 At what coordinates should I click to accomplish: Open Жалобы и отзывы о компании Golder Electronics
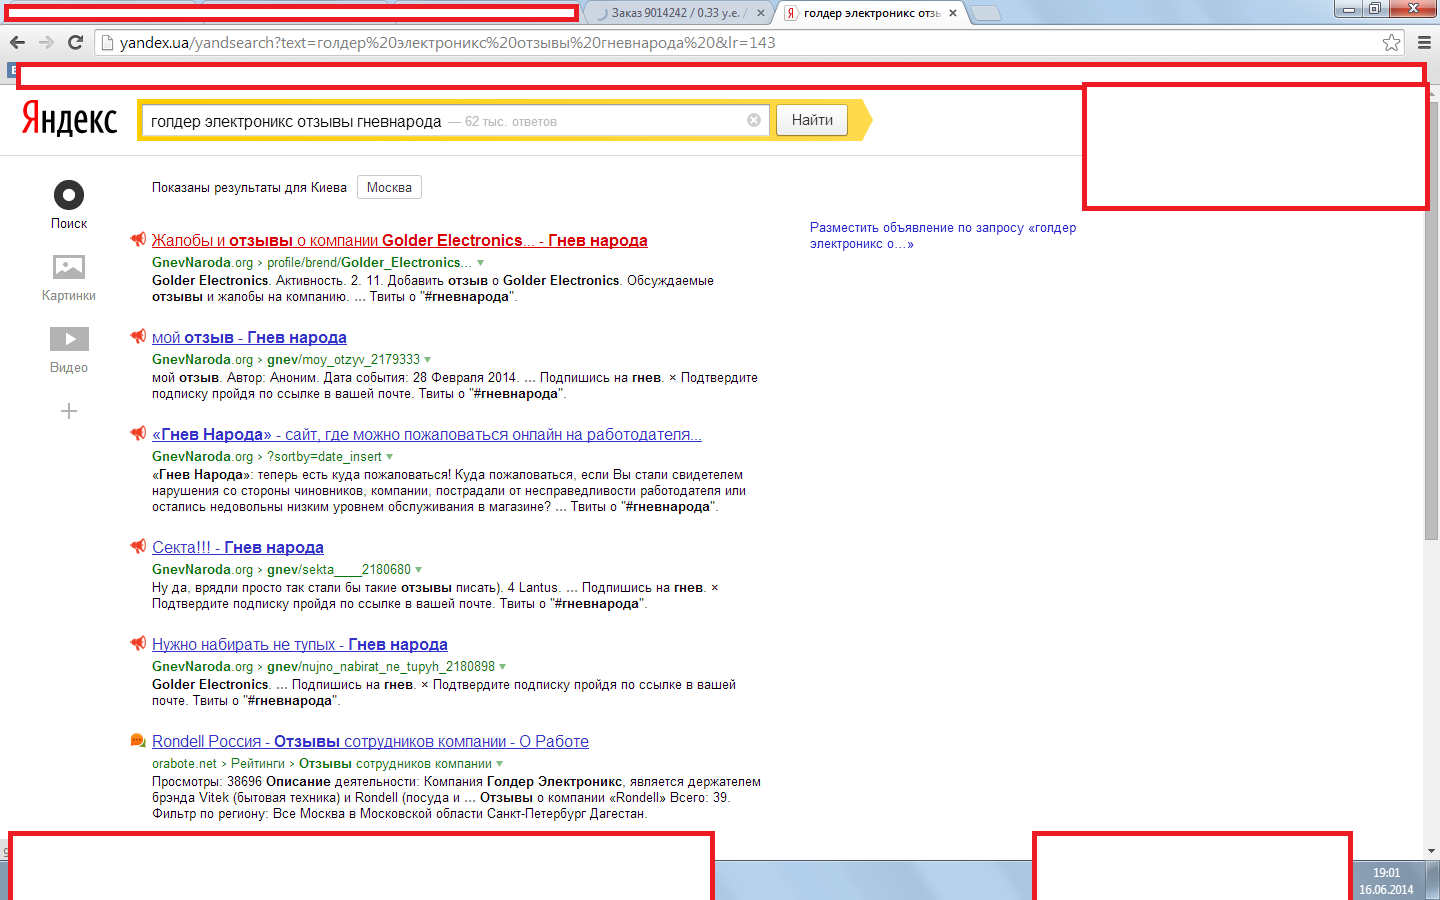399,240
